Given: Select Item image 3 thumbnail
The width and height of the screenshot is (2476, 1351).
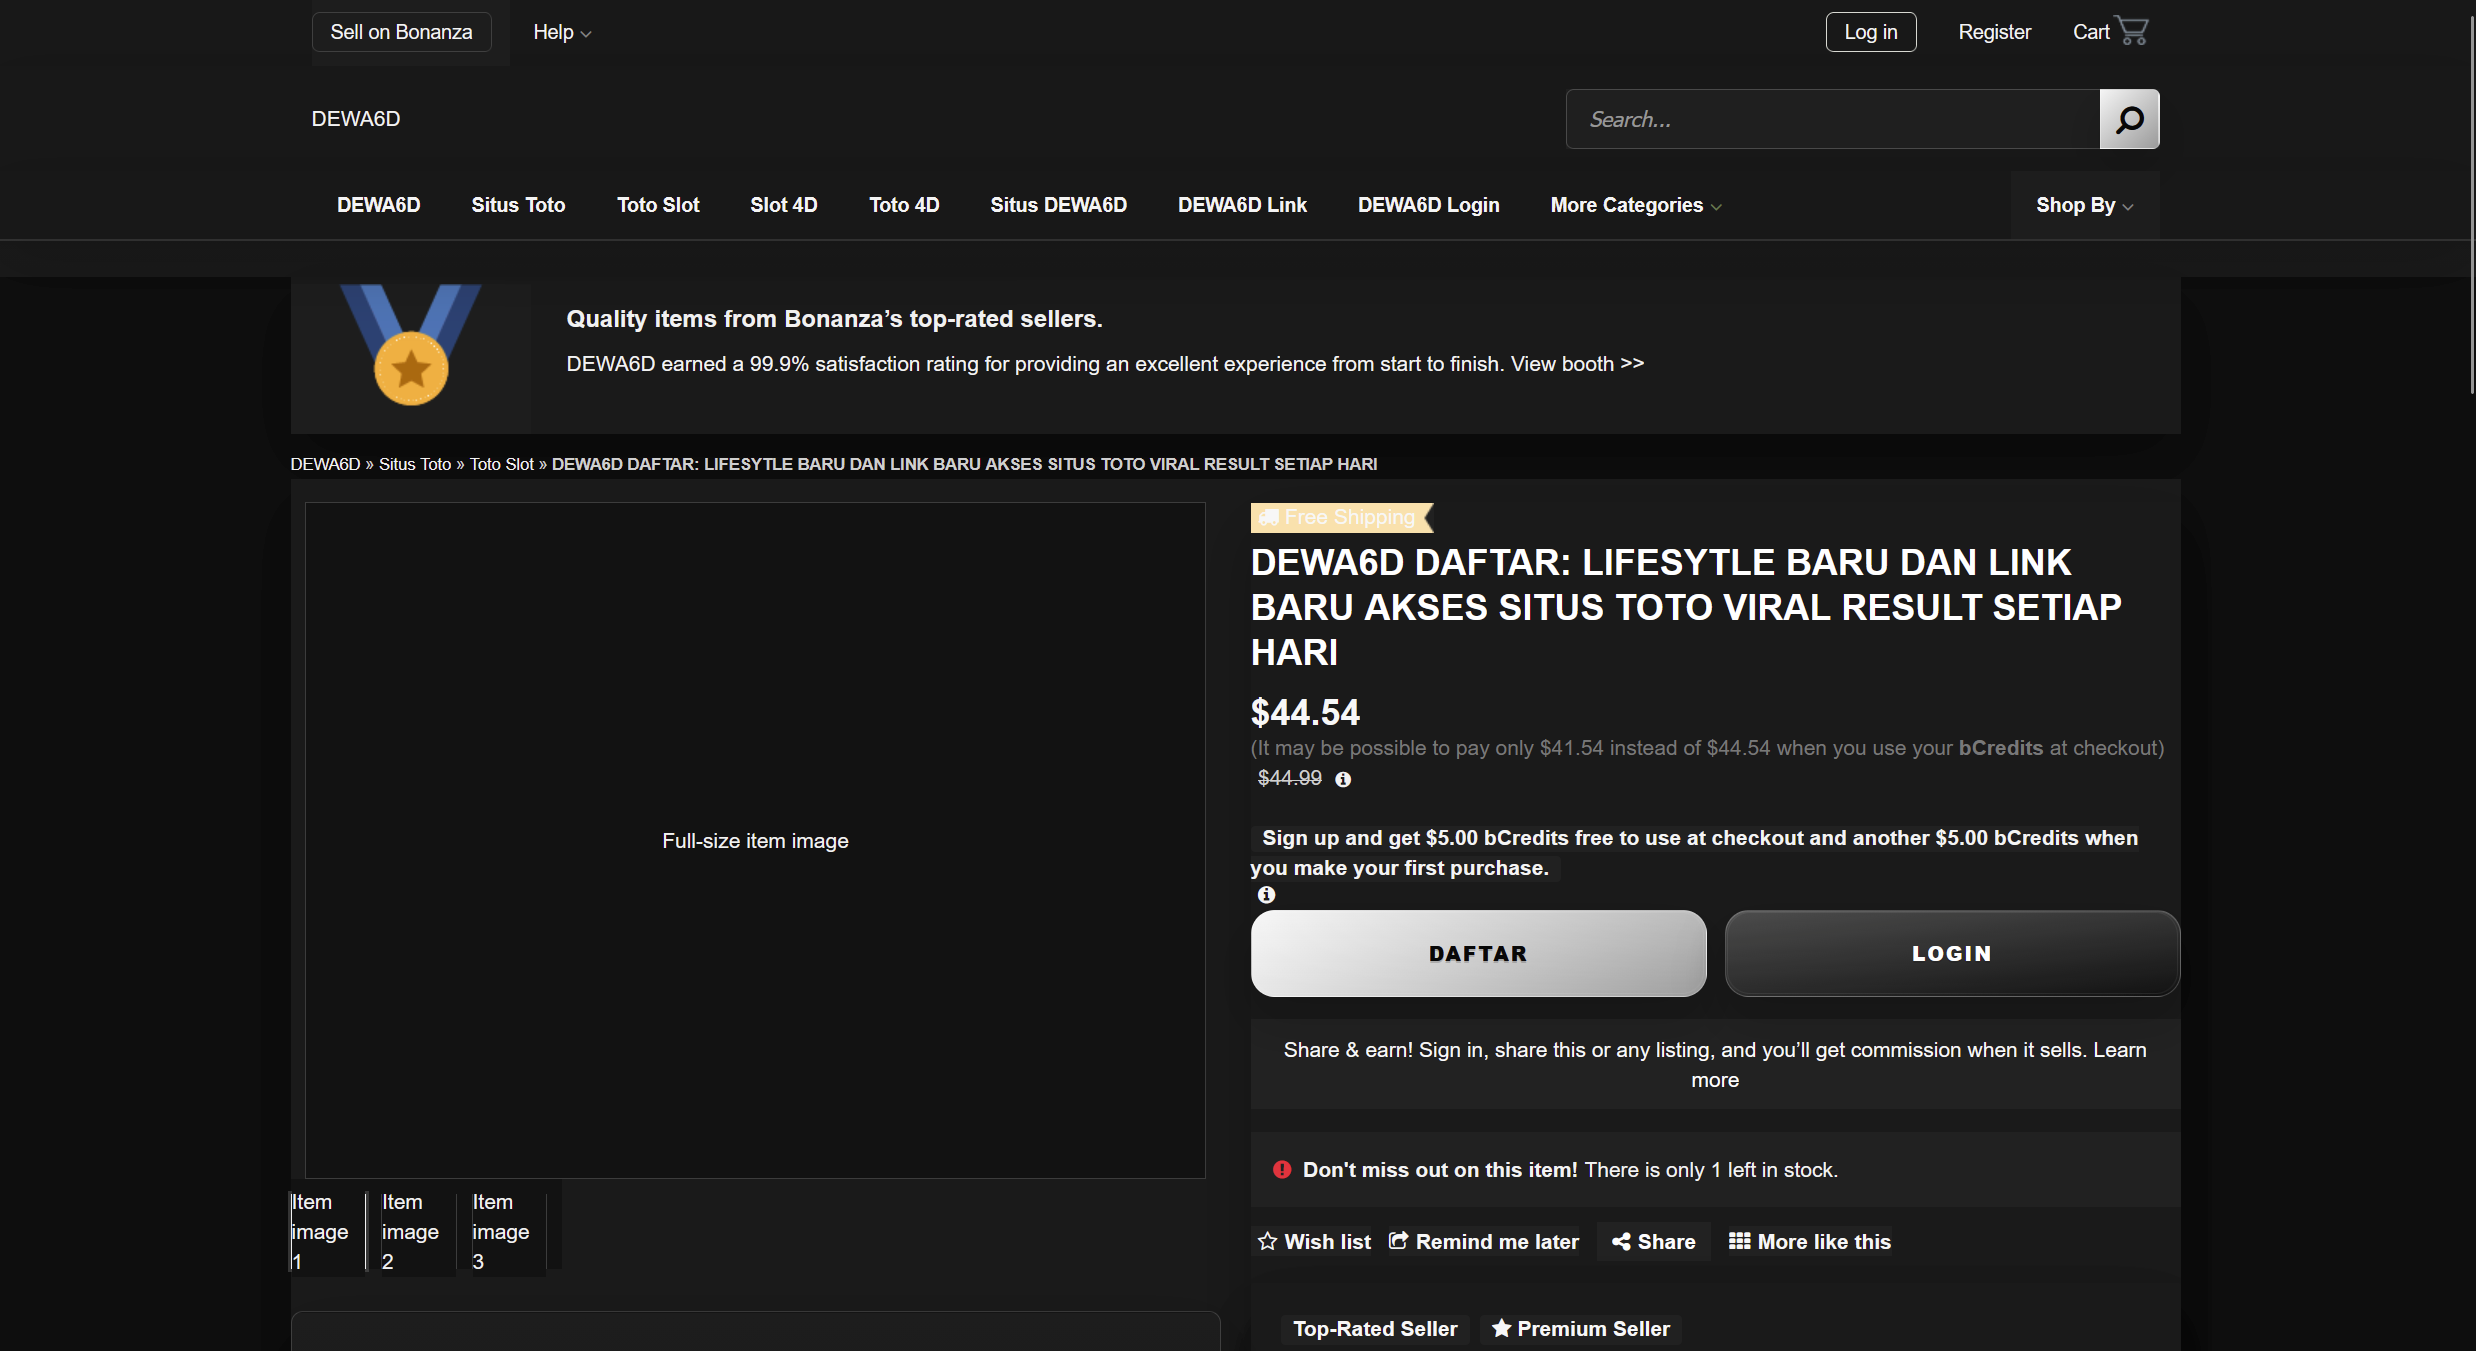Looking at the screenshot, I should click(x=509, y=1231).
